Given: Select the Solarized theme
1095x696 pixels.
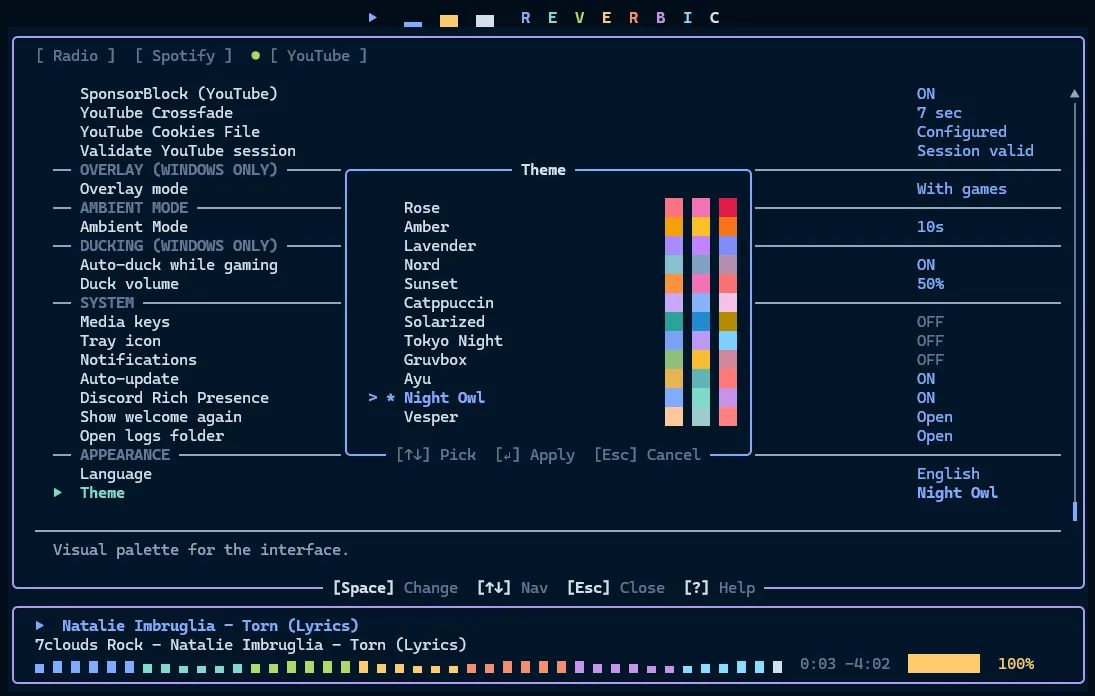Looking at the screenshot, I should tap(443, 321).
